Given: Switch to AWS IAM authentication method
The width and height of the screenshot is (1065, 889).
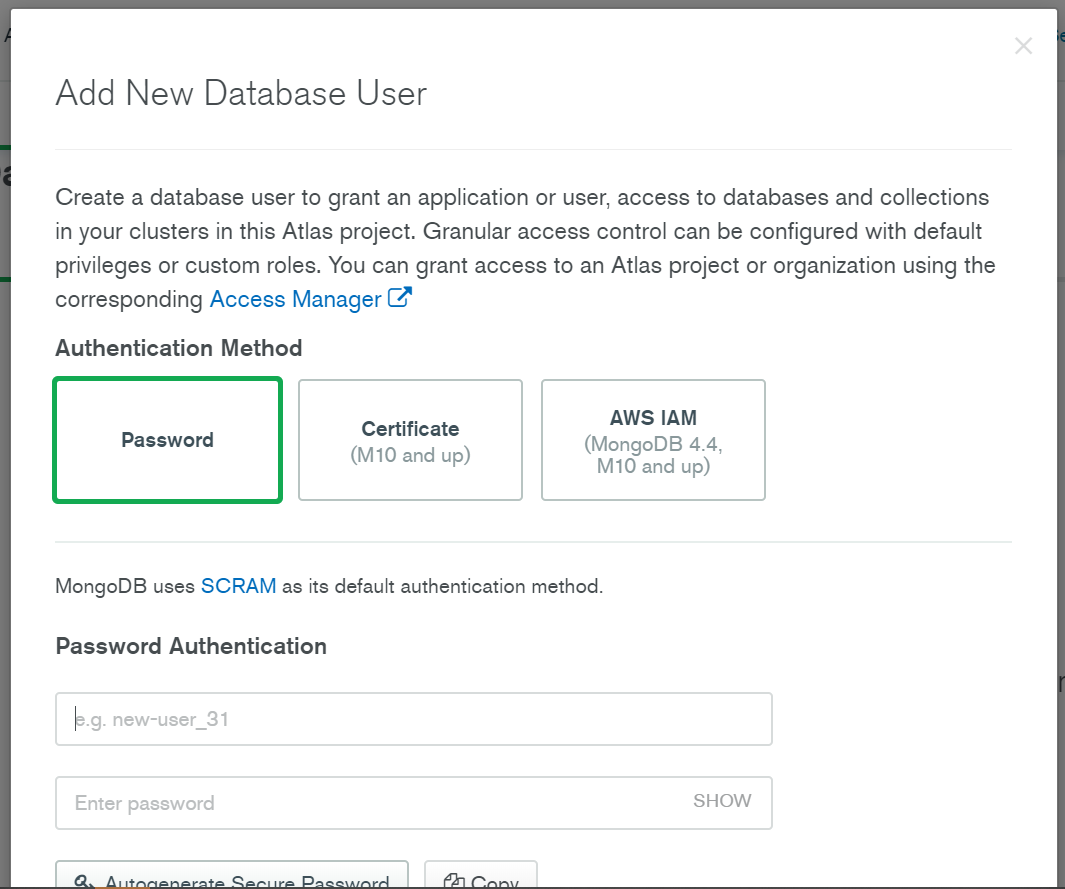Looking at the screenshot, I should [653, 440].
